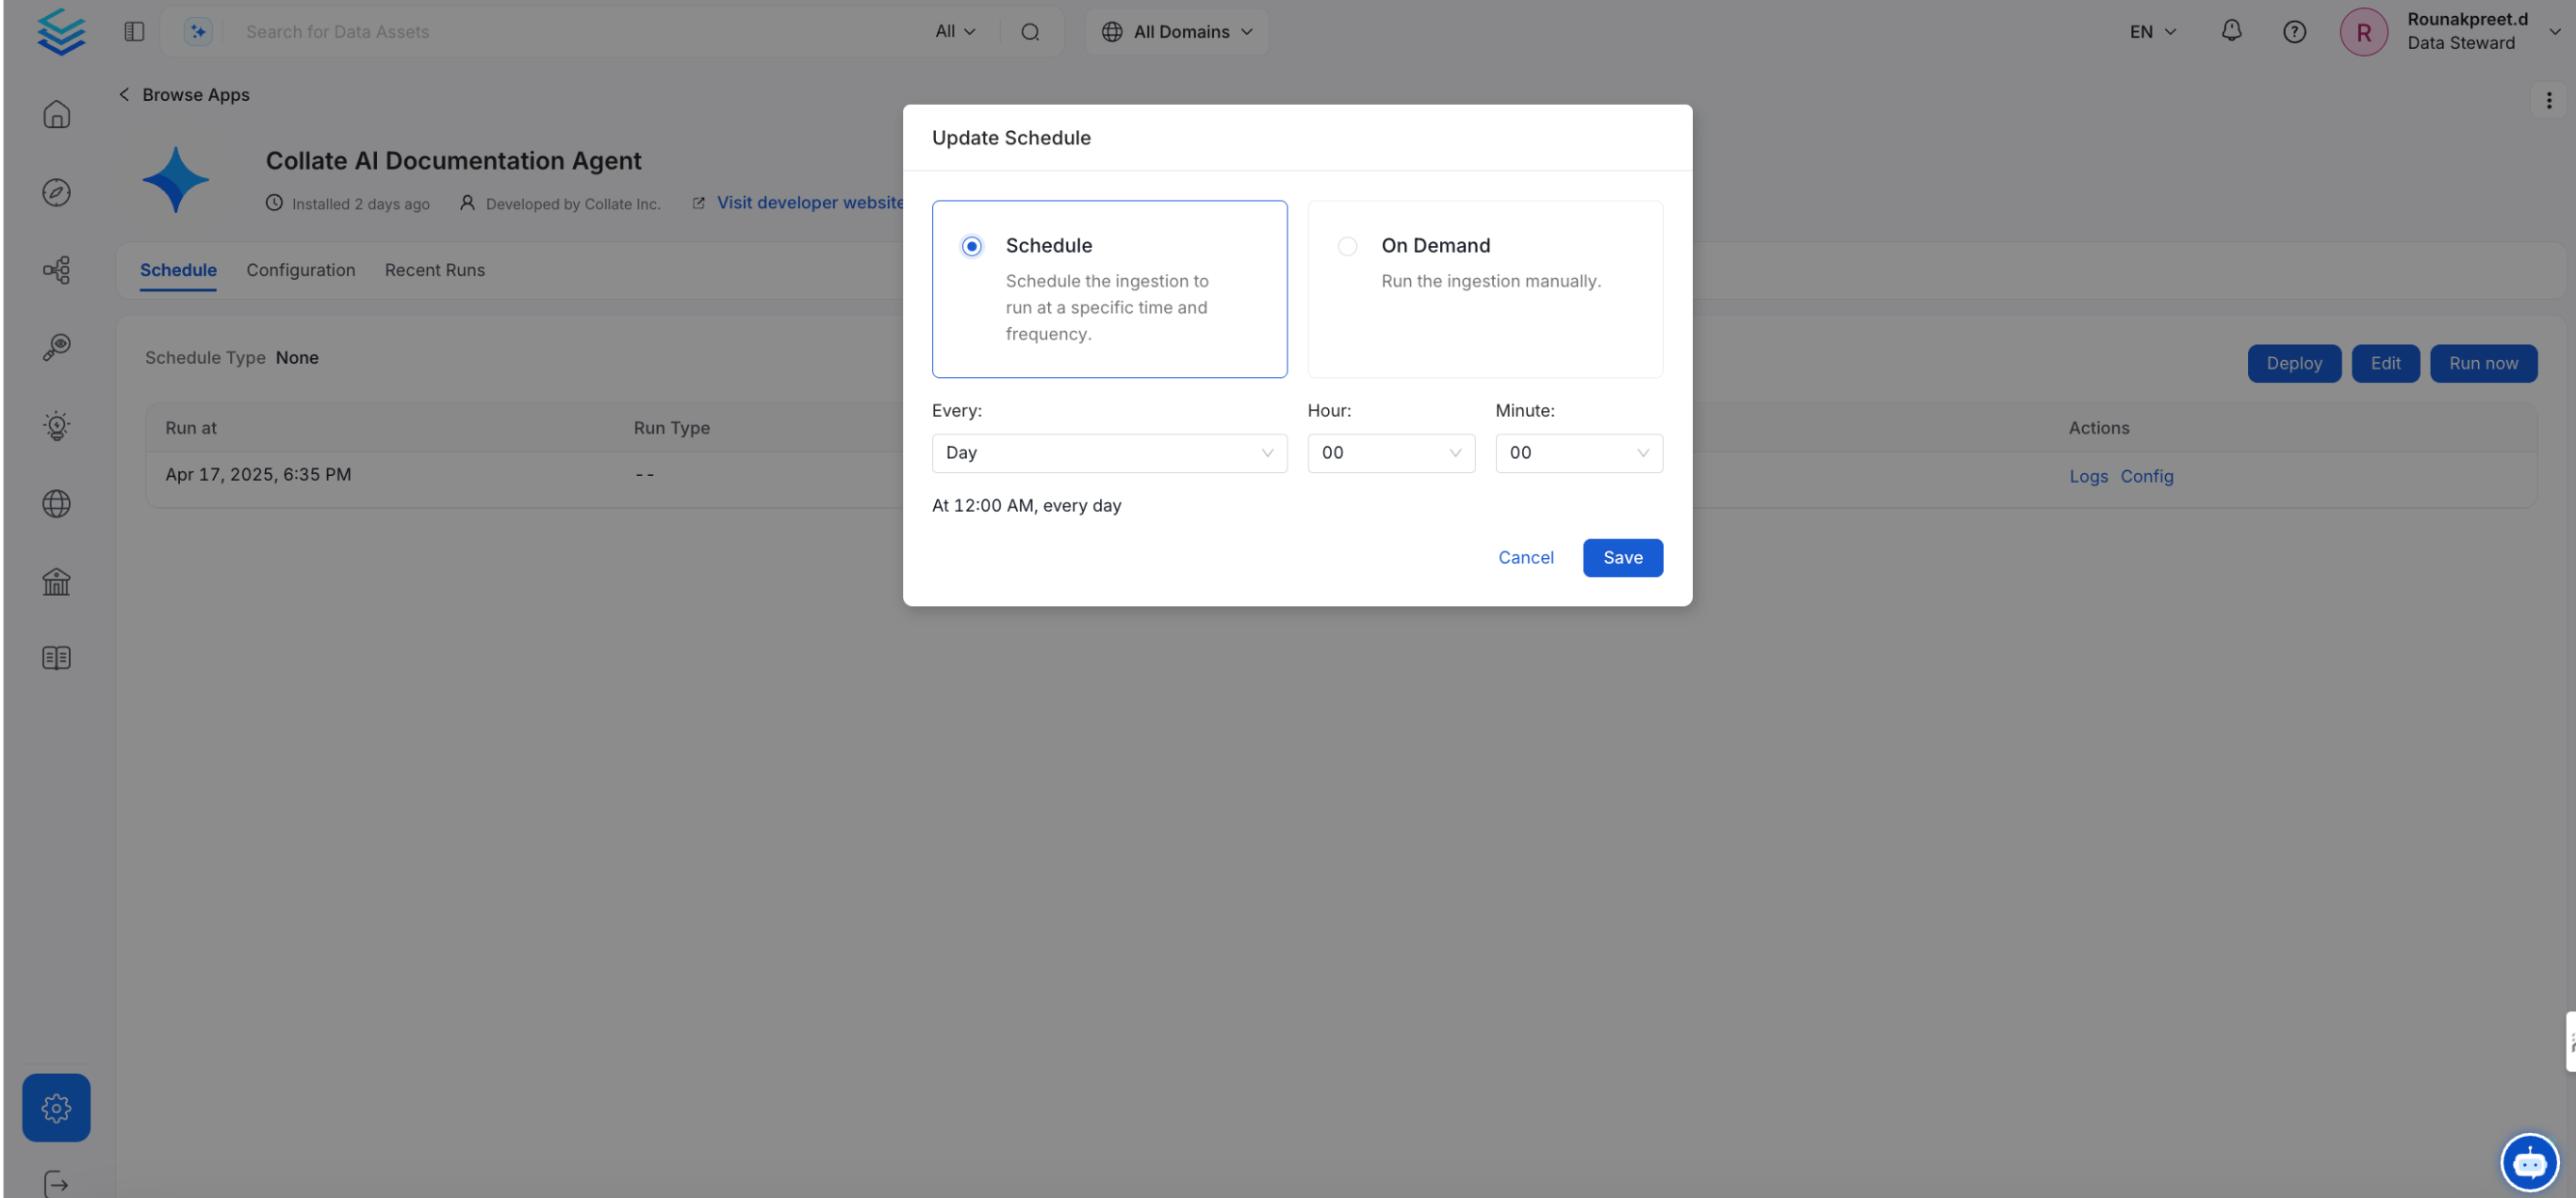The height and width of the screenshot is (1198, 2576).
Task: Click the logout icon in sidebar
Action: coord(56,1184)
